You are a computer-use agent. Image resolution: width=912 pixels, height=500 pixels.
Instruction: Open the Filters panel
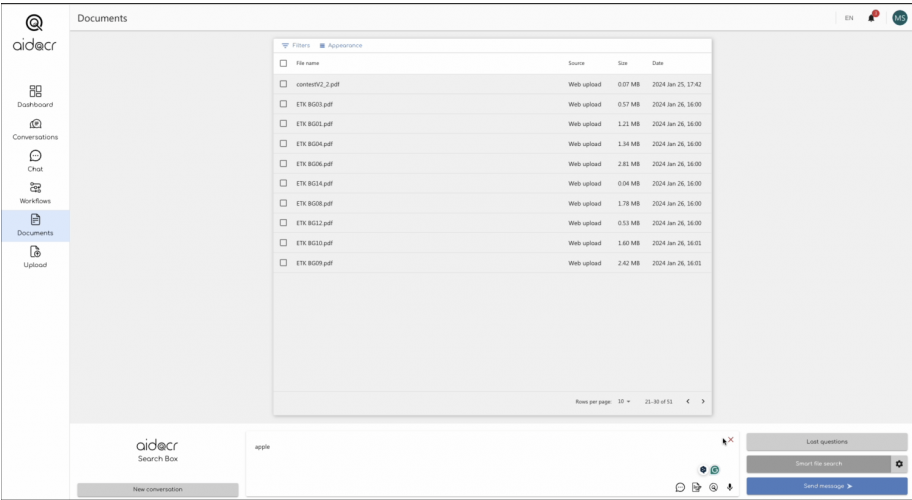[296, 45]
